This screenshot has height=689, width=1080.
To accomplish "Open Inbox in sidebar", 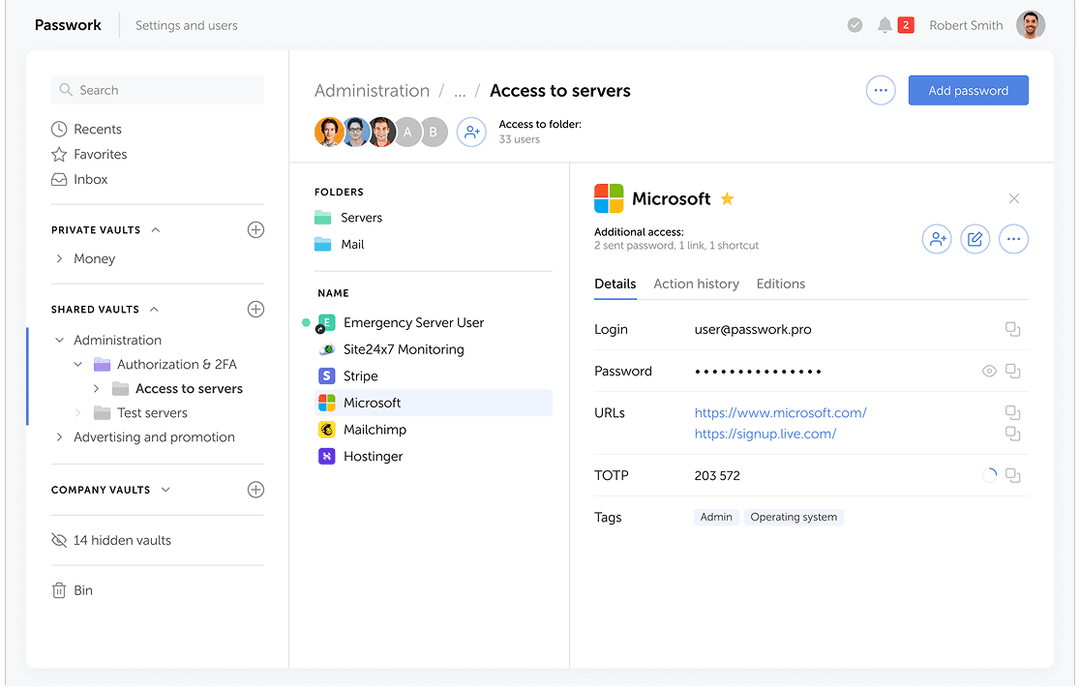I will pyautogui.click(x=80, y=179).
